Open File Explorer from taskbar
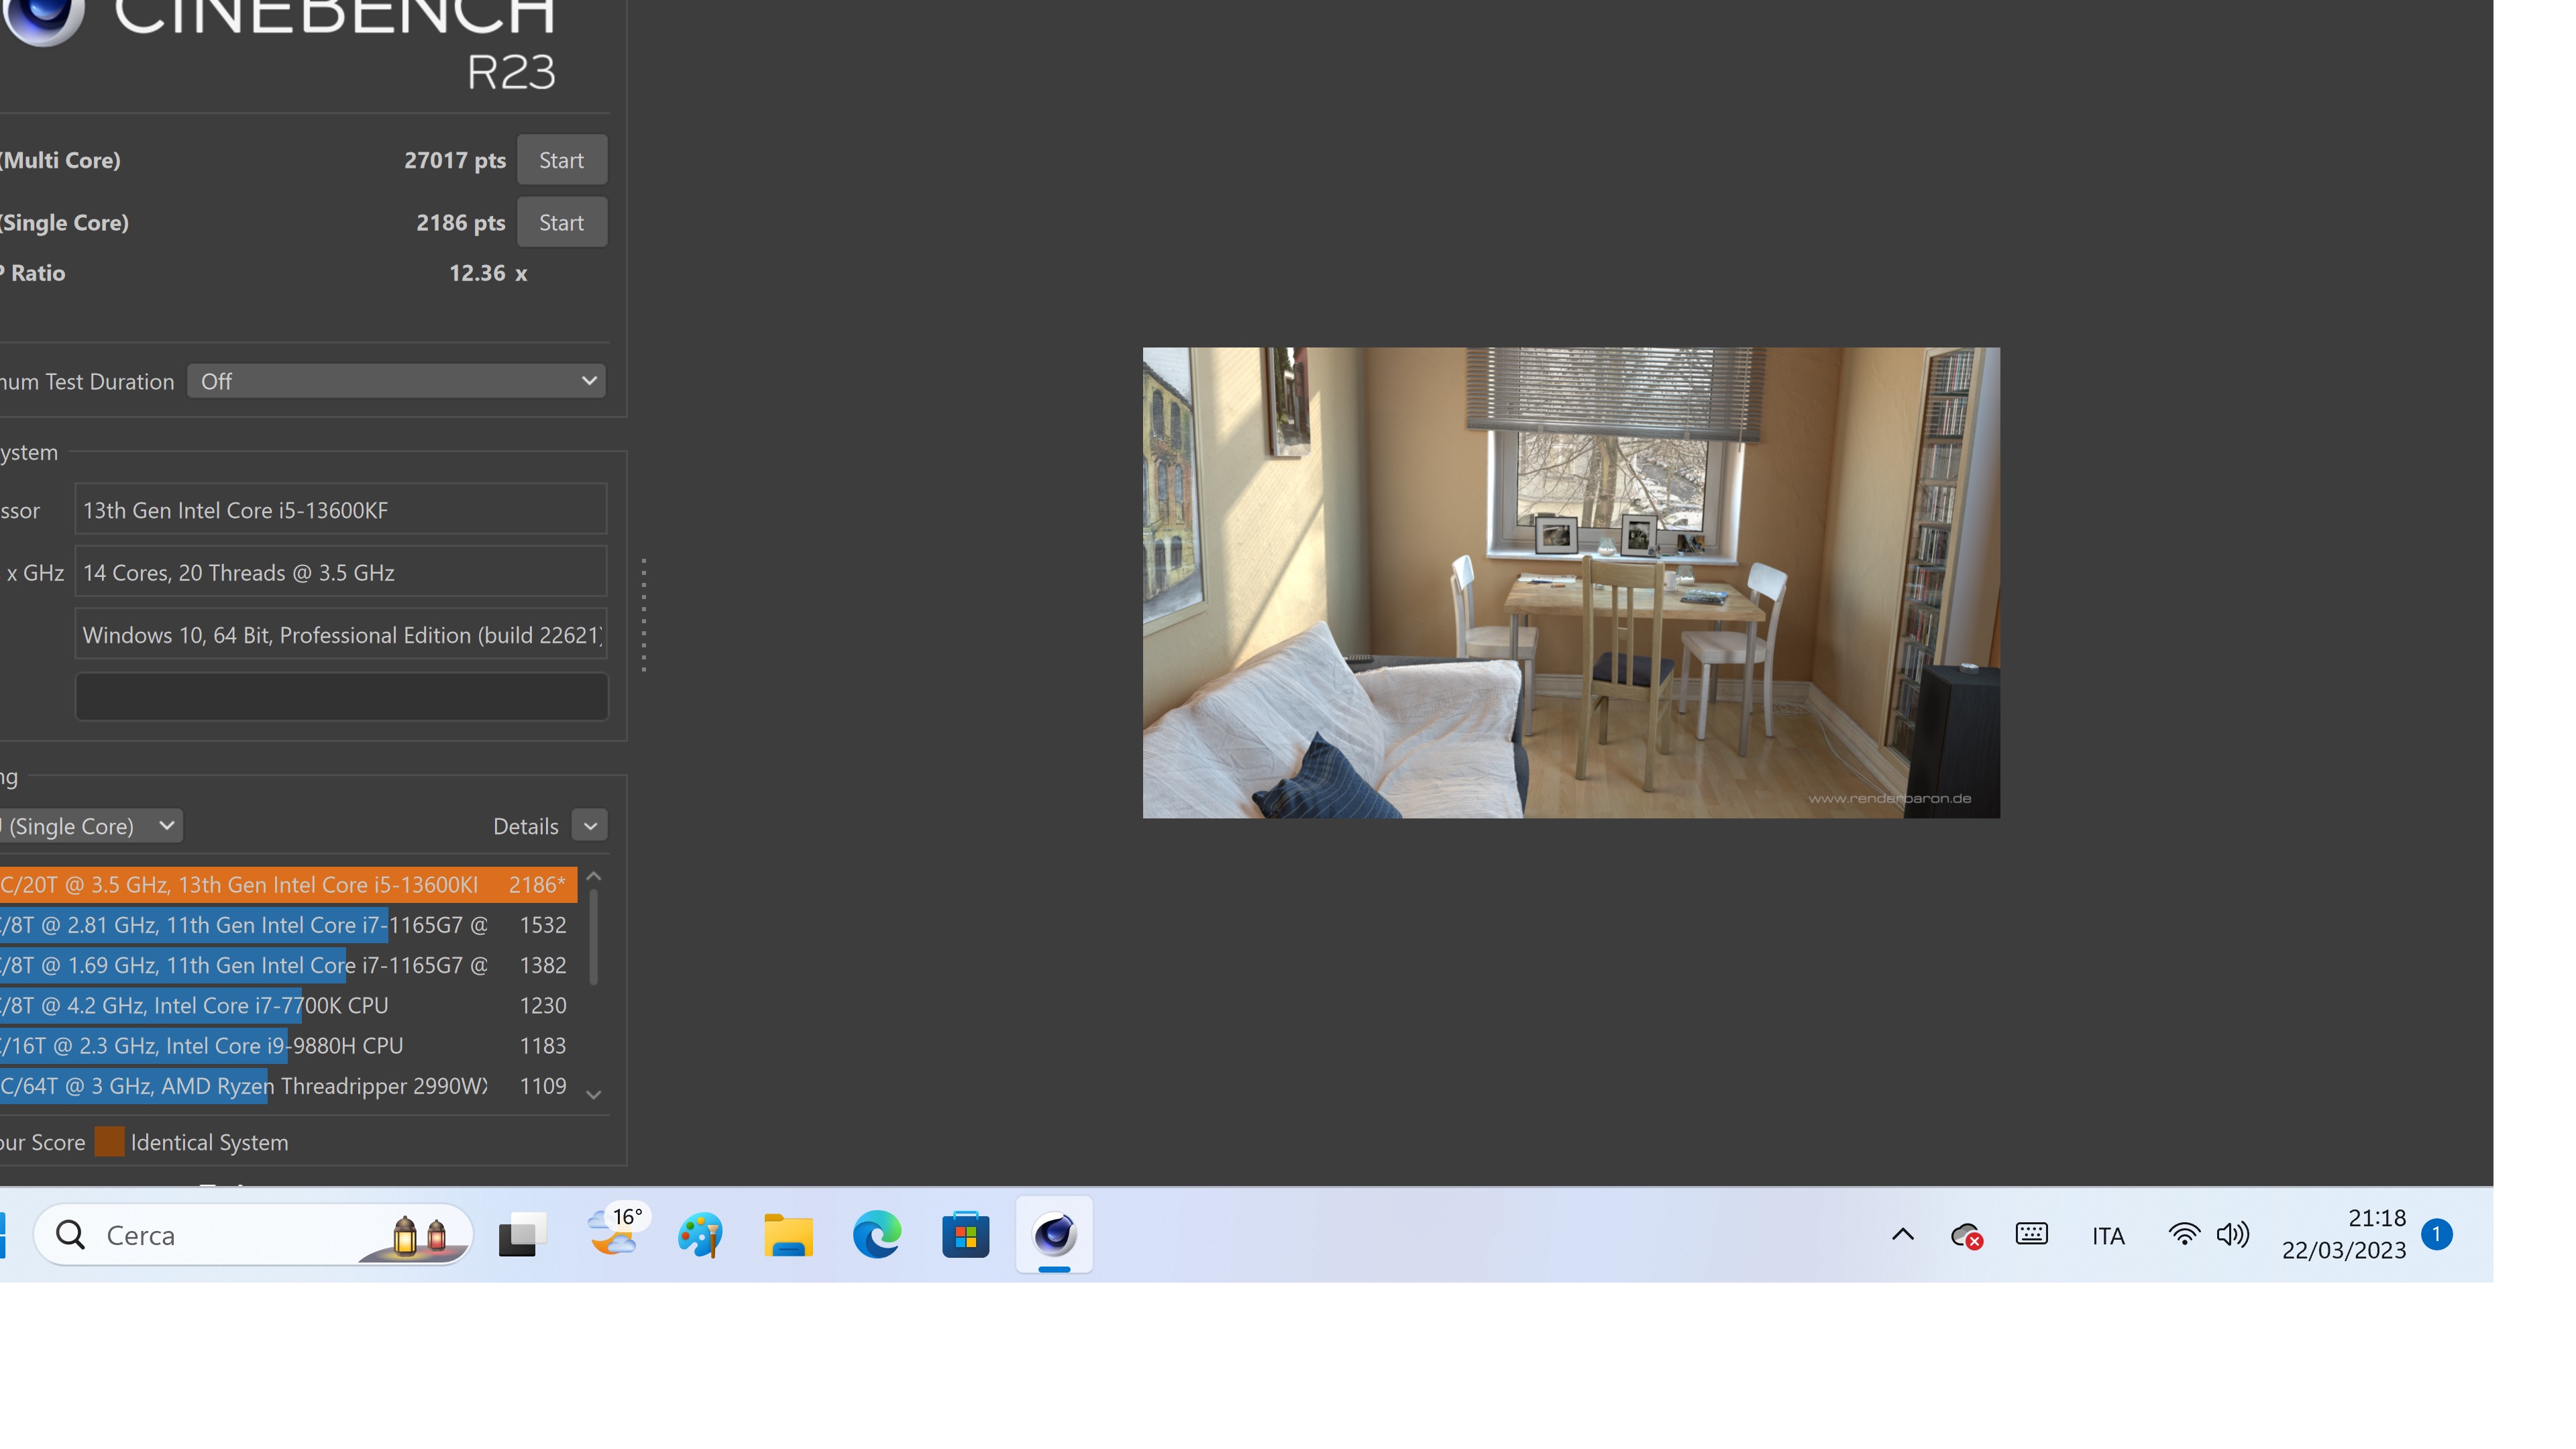 coord(788,1235)
